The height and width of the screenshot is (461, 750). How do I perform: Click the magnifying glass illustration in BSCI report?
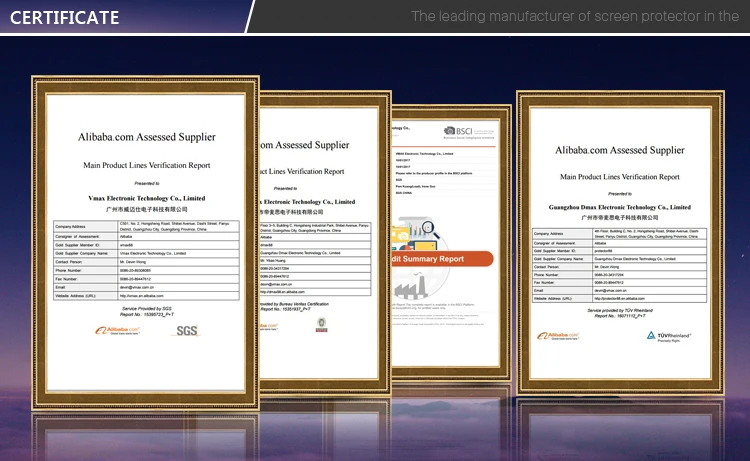coord(430,230)
